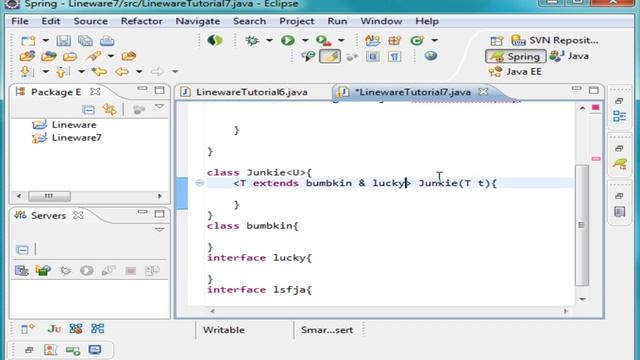Image resolution: width=640 pixels, height=360 pixels.
Task: Open the Search menu
Action: (x=249, y=21)
